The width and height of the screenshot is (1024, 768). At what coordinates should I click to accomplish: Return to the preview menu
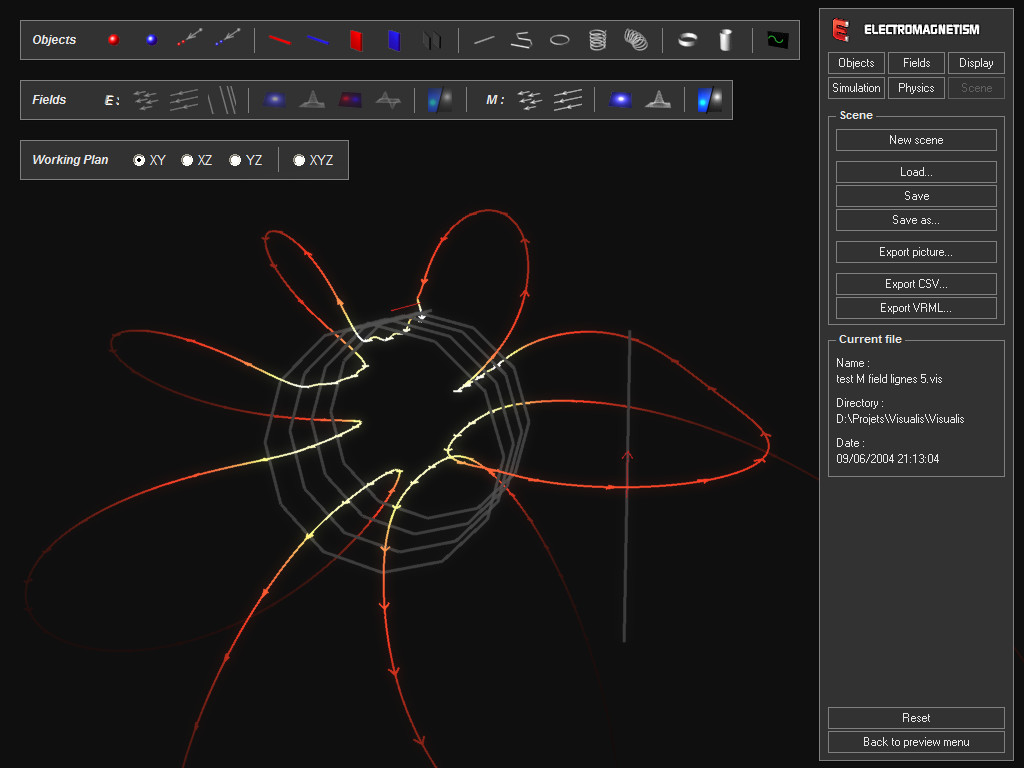coord(915,741)
